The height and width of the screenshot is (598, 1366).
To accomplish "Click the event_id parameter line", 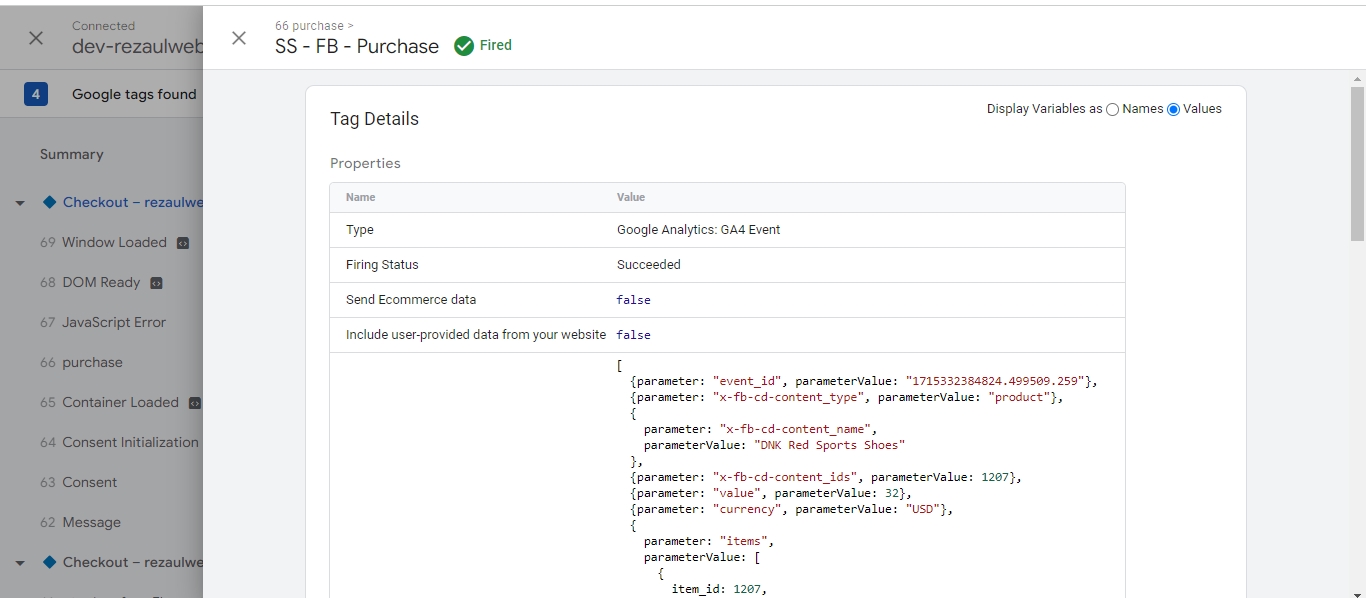I will 865,381.
